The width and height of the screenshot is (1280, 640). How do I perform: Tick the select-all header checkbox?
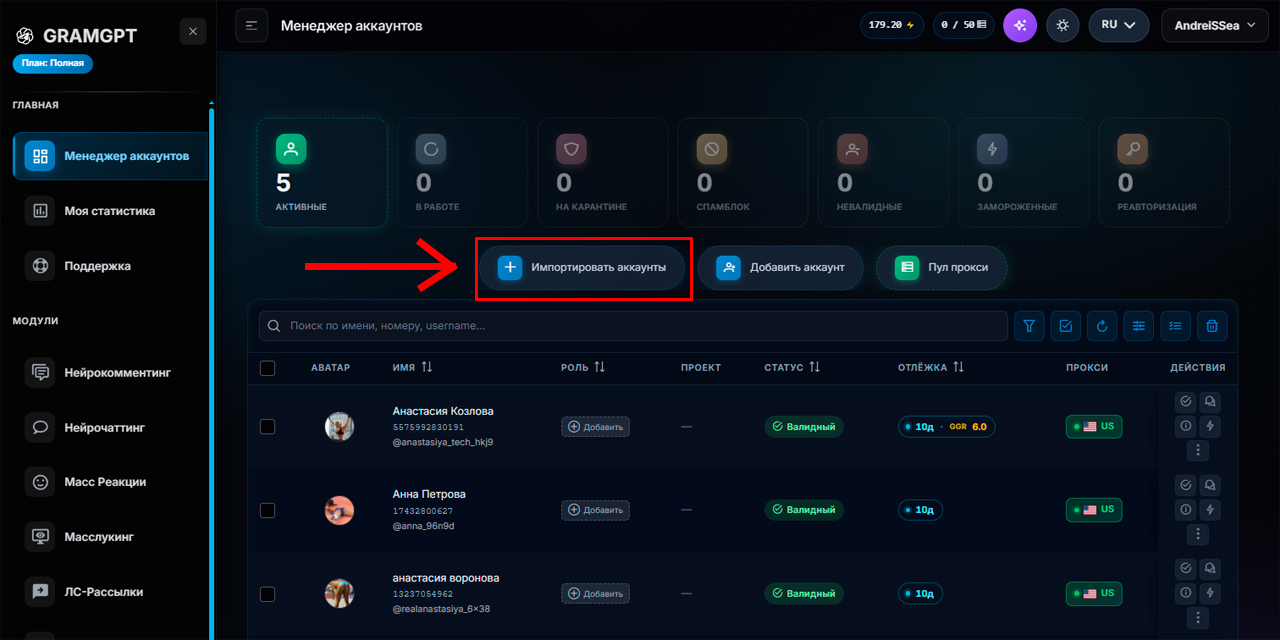click(x=267, y=368)
